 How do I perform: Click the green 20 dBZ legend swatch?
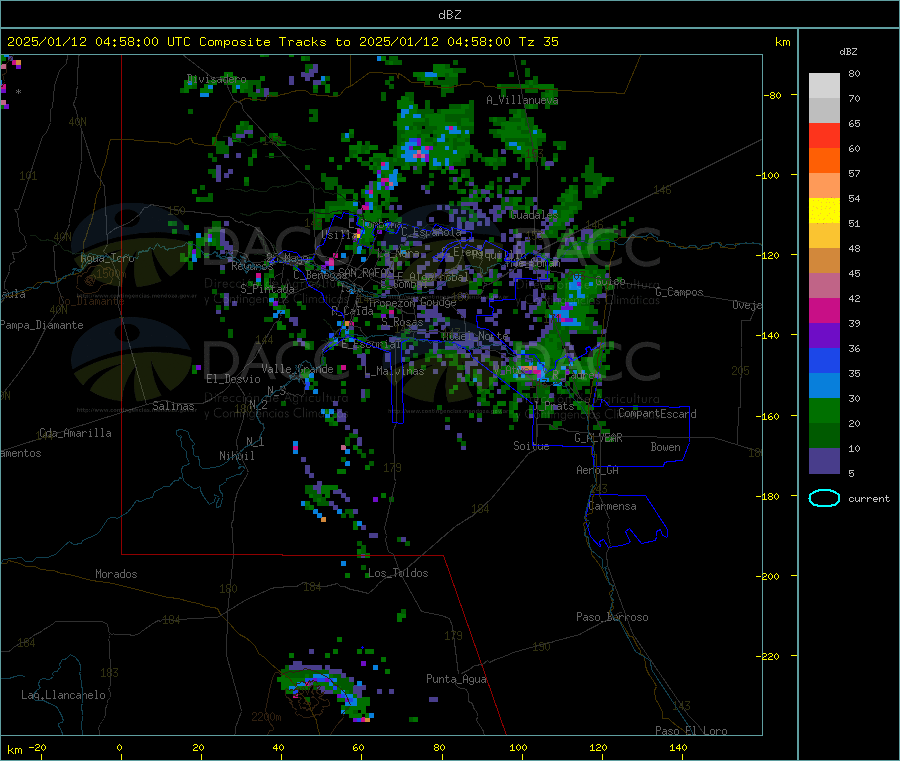pyautogui.click(x=824, y=410)
